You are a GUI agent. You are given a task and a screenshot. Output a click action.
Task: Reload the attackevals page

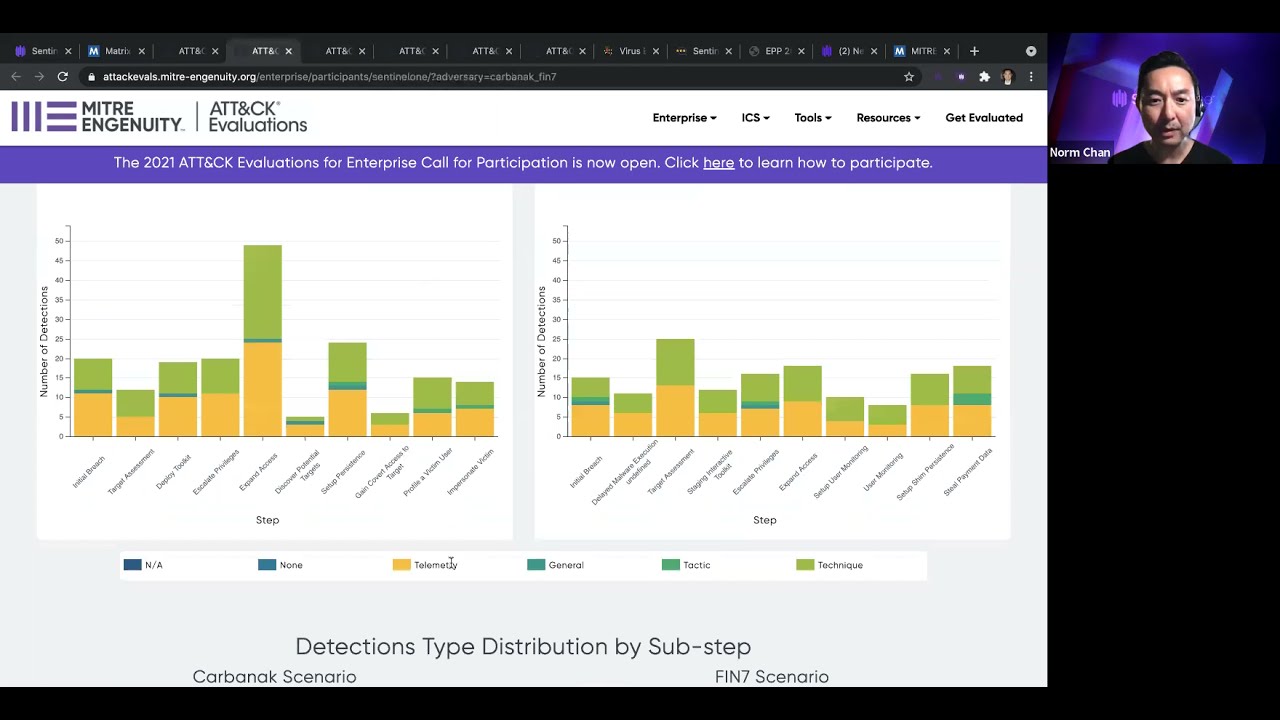pyautogui.click(x=62, y=76)
